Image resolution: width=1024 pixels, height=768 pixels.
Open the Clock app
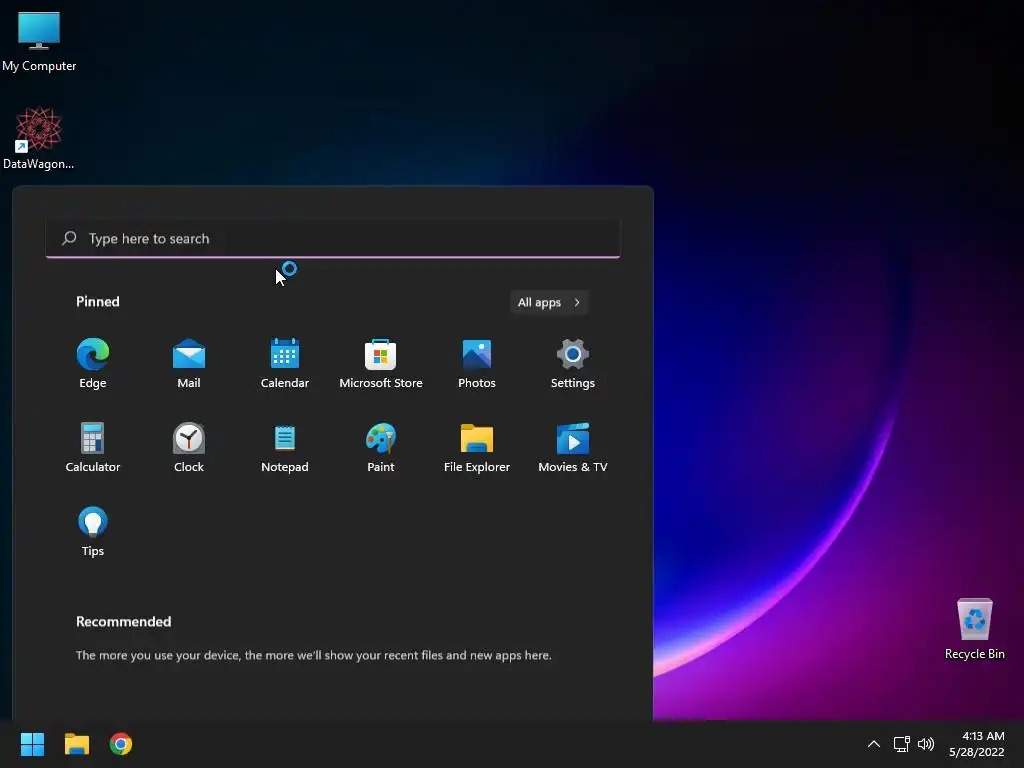(x=189, y=447)
